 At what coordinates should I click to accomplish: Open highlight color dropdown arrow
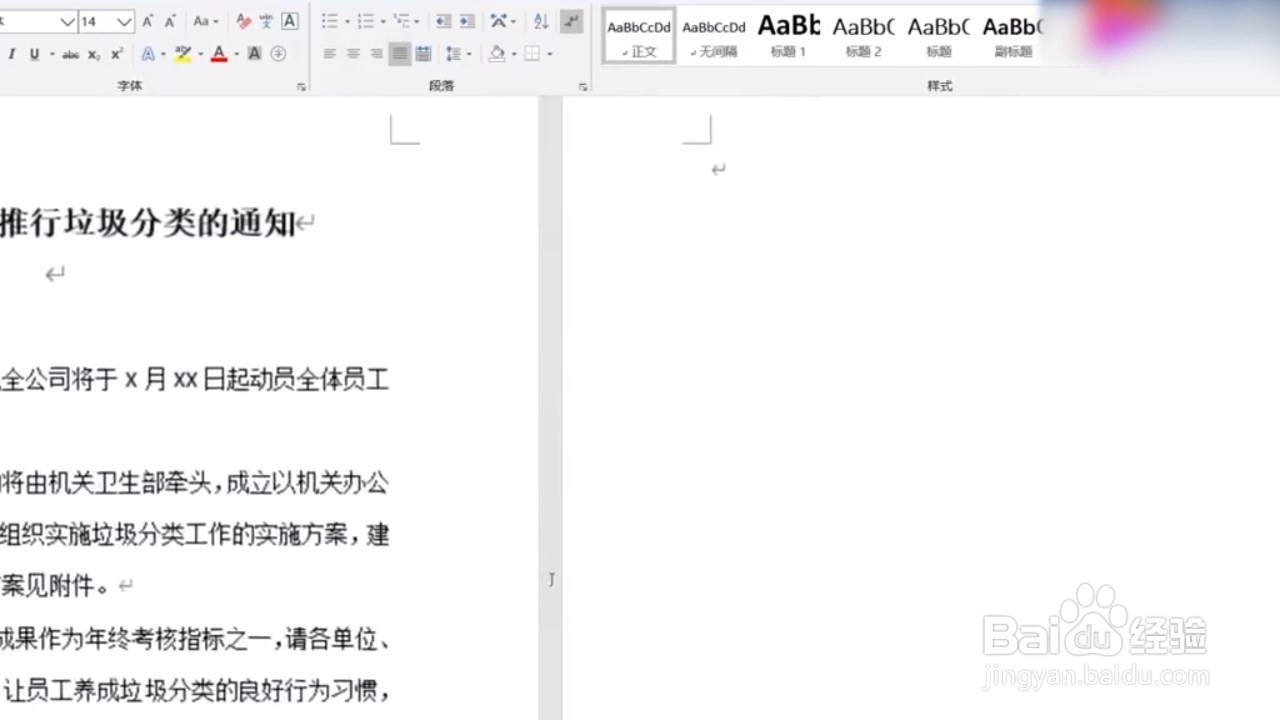point(200,54)
